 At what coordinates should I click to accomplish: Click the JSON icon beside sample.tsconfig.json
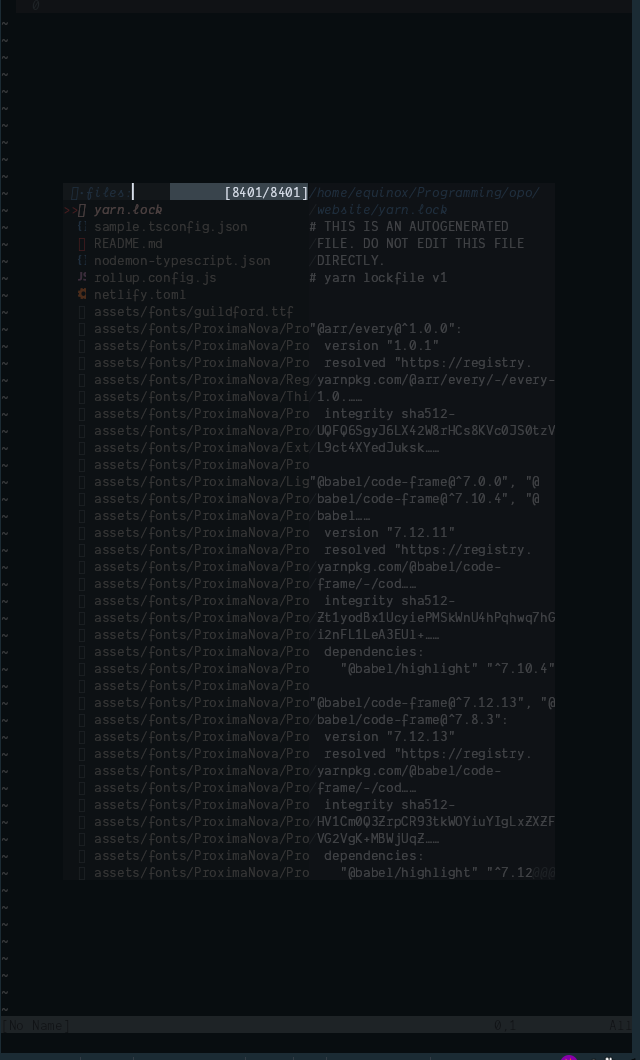(x=82, y=226)
